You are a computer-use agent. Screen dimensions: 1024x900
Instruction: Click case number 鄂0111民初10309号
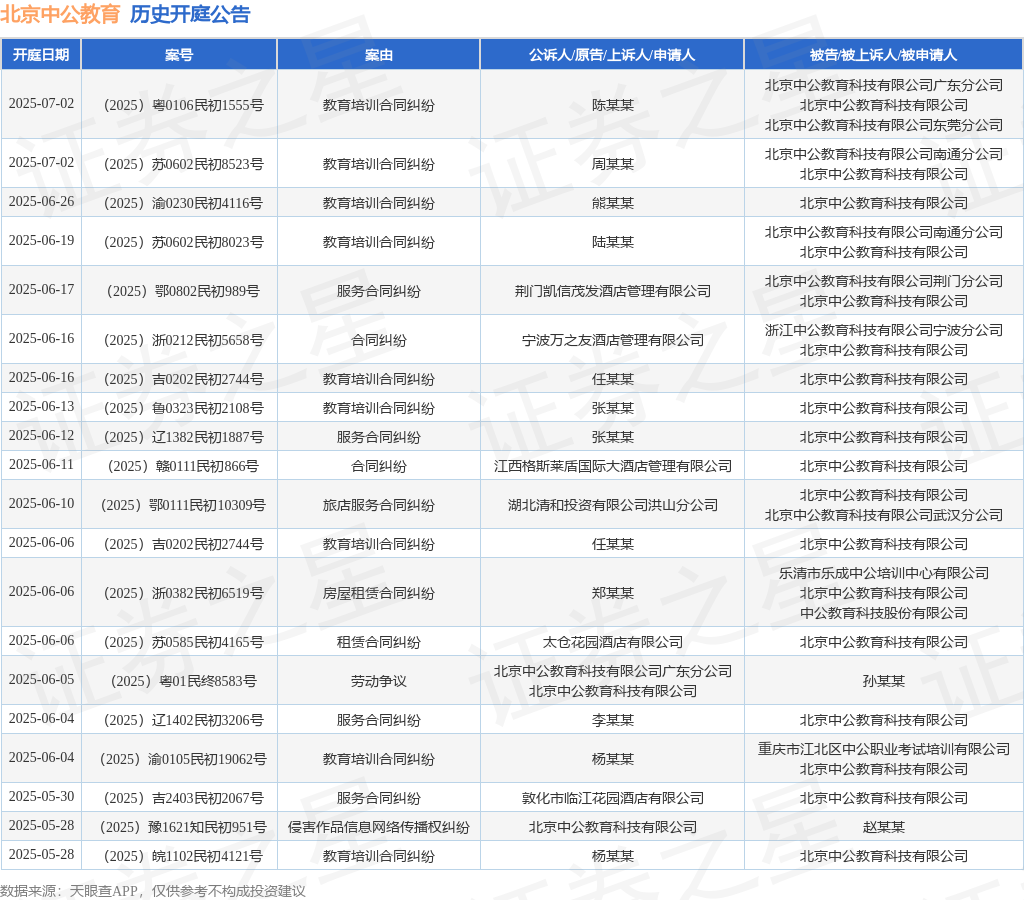tap(184, 506)
